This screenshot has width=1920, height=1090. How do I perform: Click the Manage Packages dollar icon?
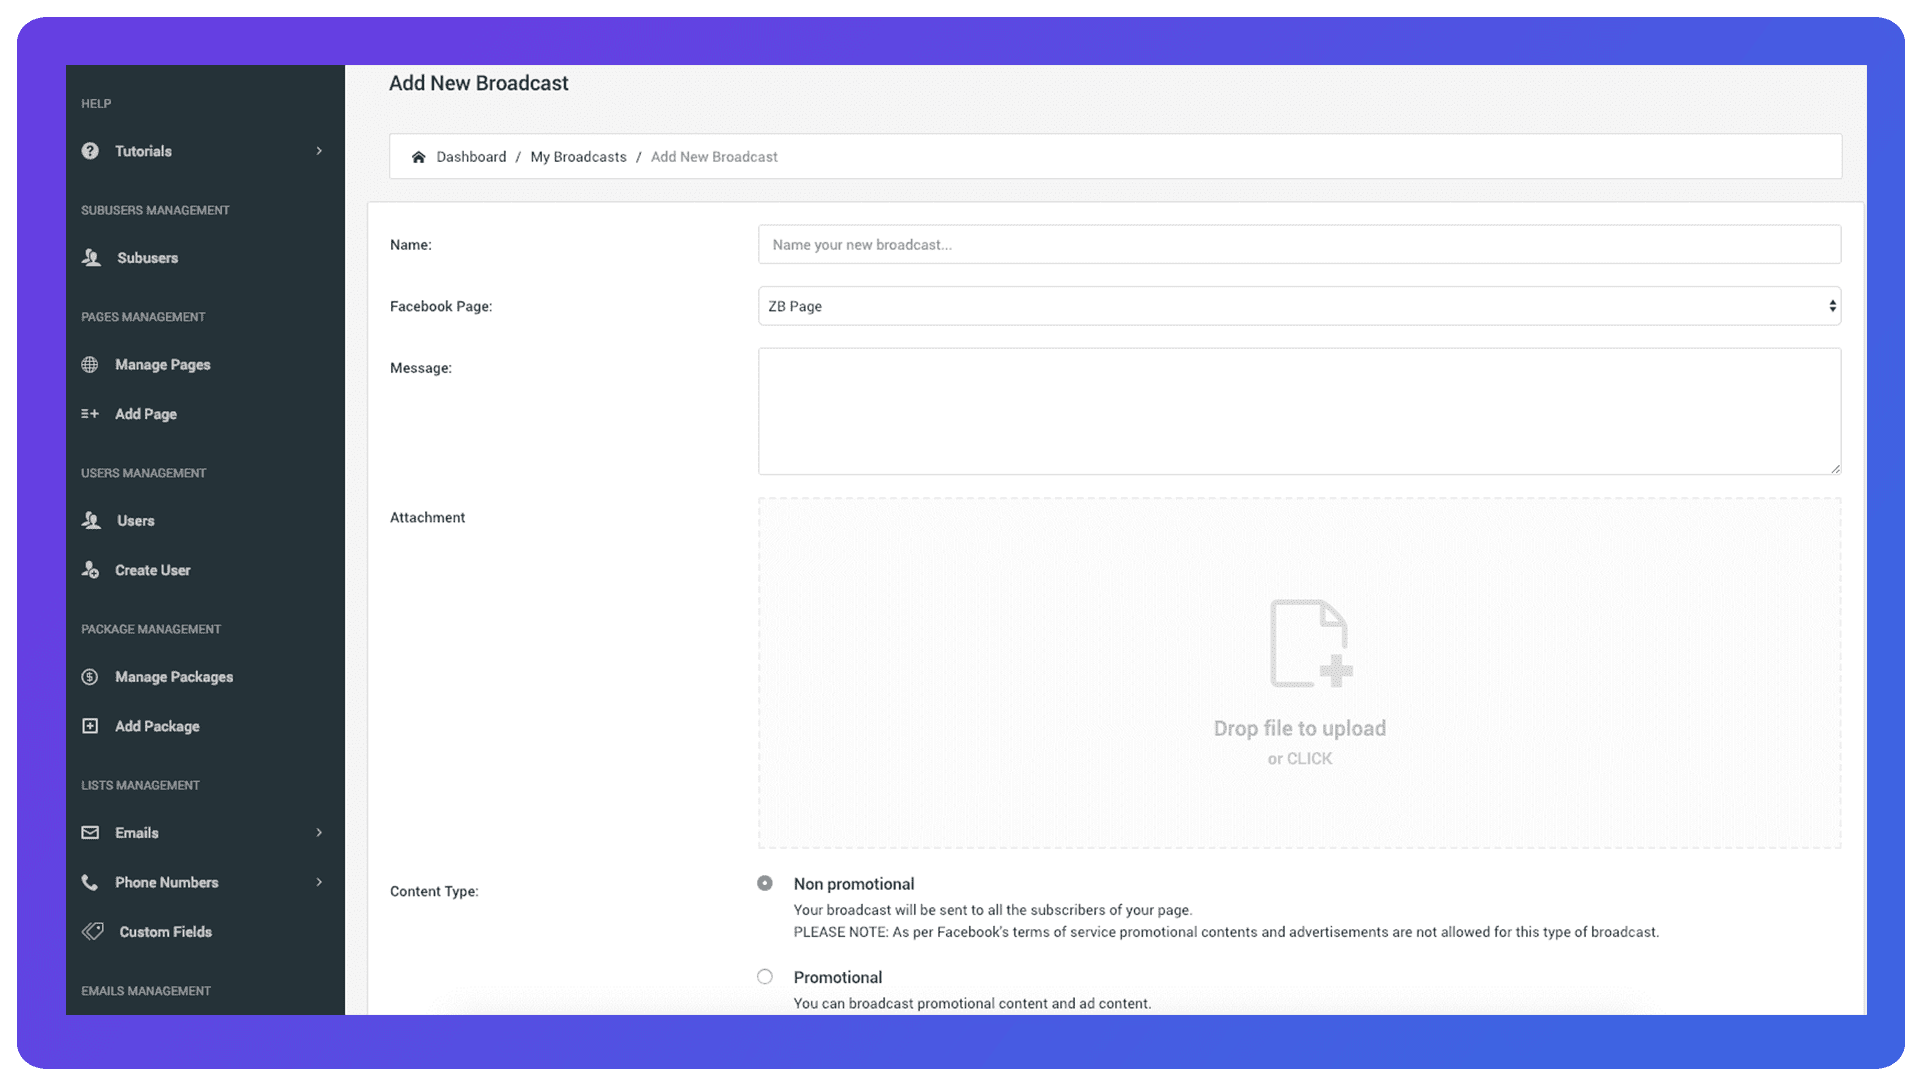pos(90,677)
